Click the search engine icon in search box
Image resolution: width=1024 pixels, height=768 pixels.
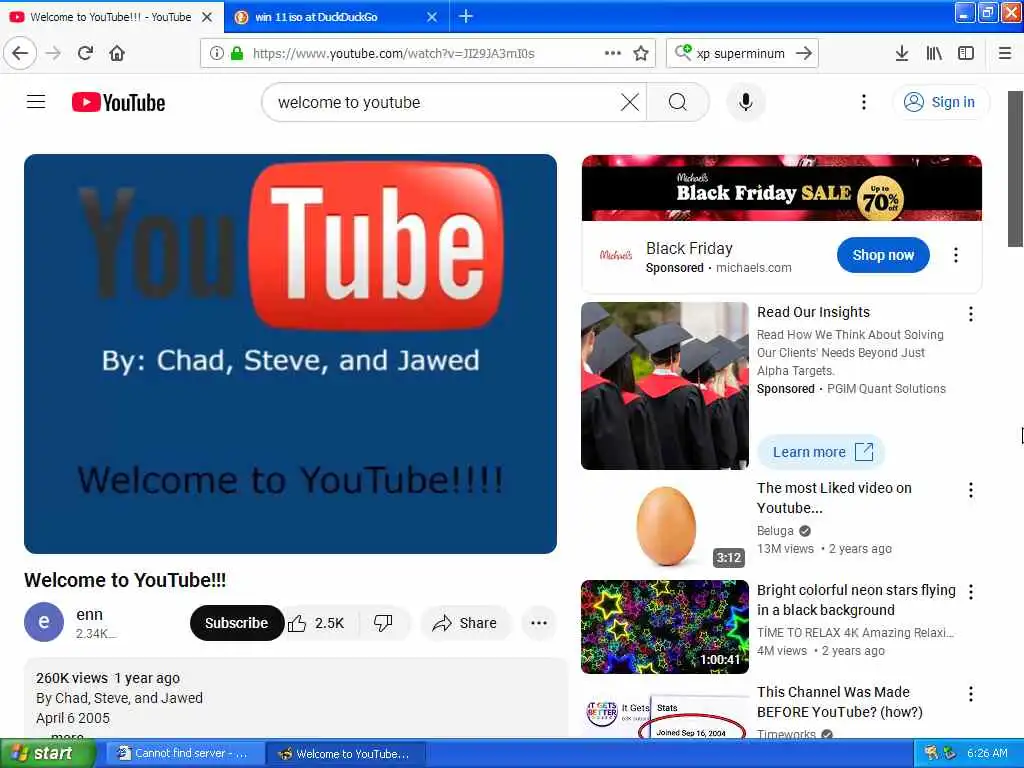(683, 52)
